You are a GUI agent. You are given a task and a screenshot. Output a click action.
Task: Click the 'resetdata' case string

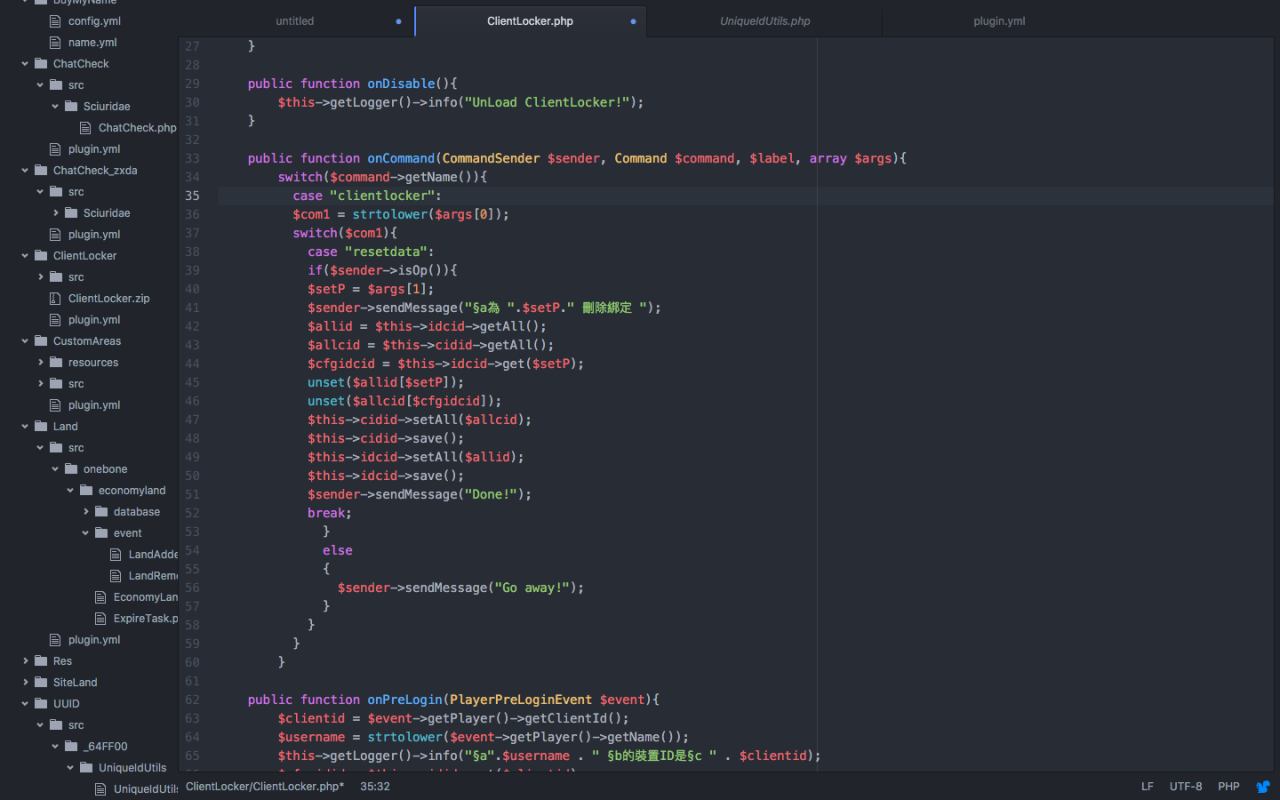(386, 252)
